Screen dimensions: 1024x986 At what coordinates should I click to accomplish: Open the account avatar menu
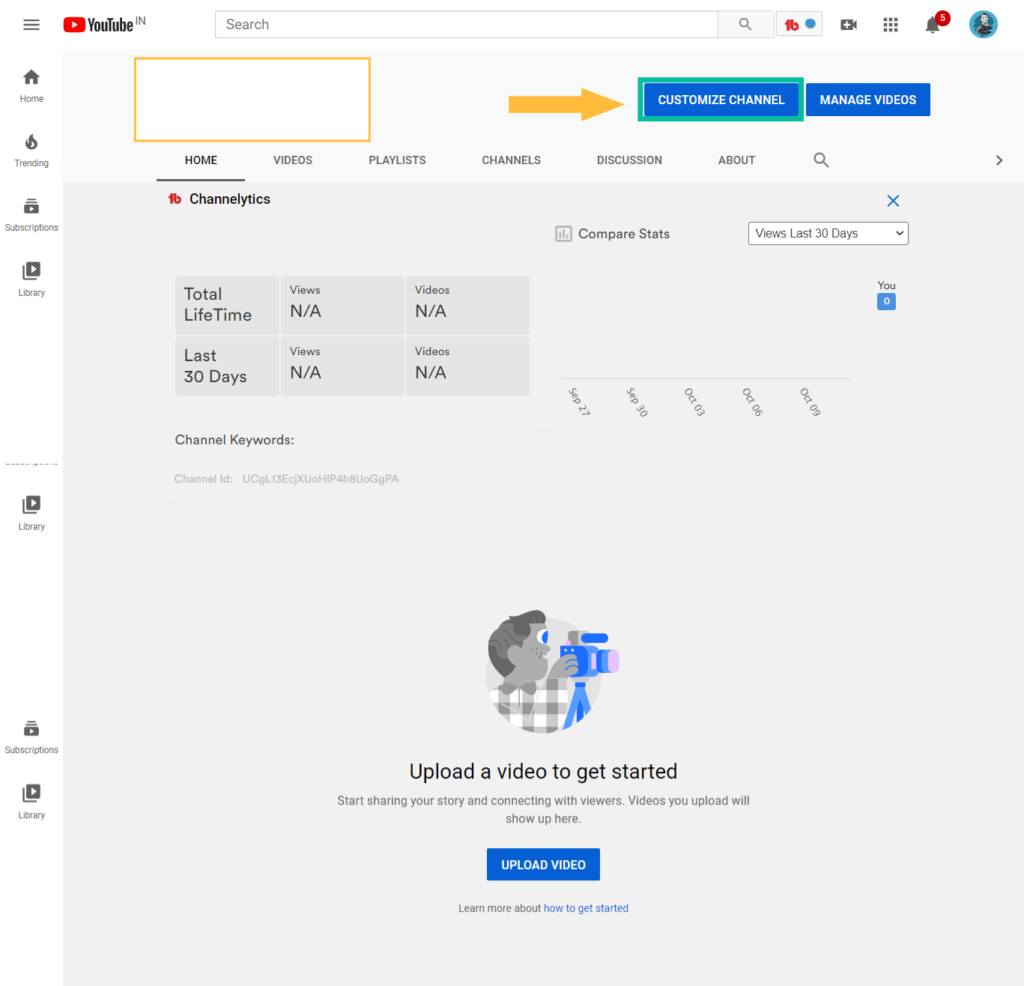tap(983, 25)
